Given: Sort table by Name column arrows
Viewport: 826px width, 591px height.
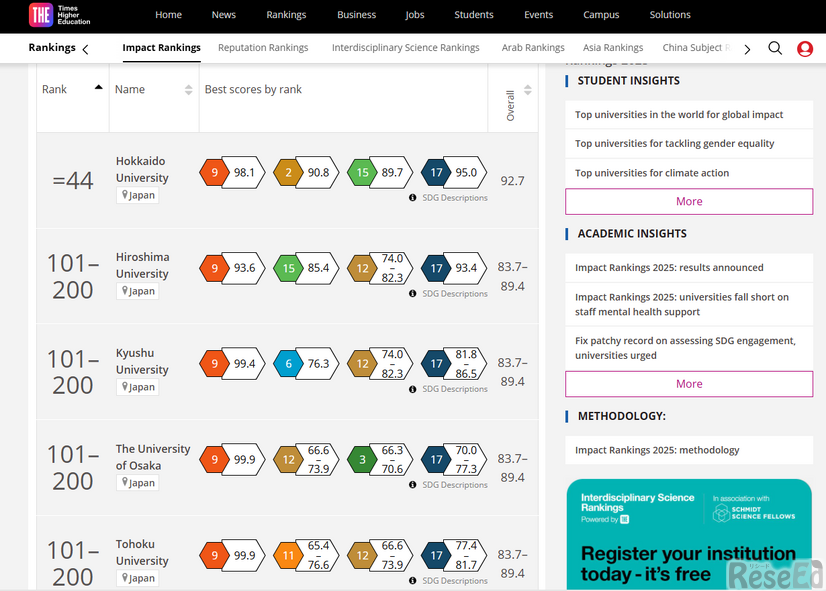Looking at the screenshot, I should pos(189,90).
